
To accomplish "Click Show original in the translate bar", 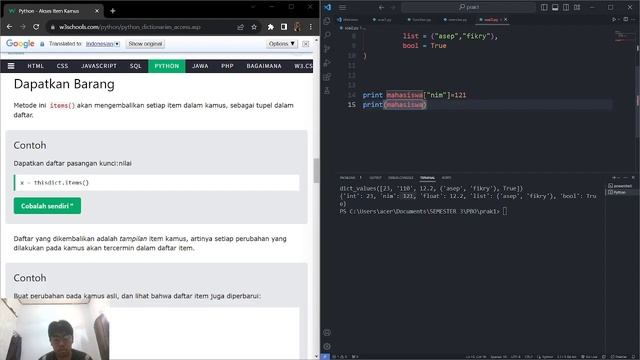I will (145, 44).
